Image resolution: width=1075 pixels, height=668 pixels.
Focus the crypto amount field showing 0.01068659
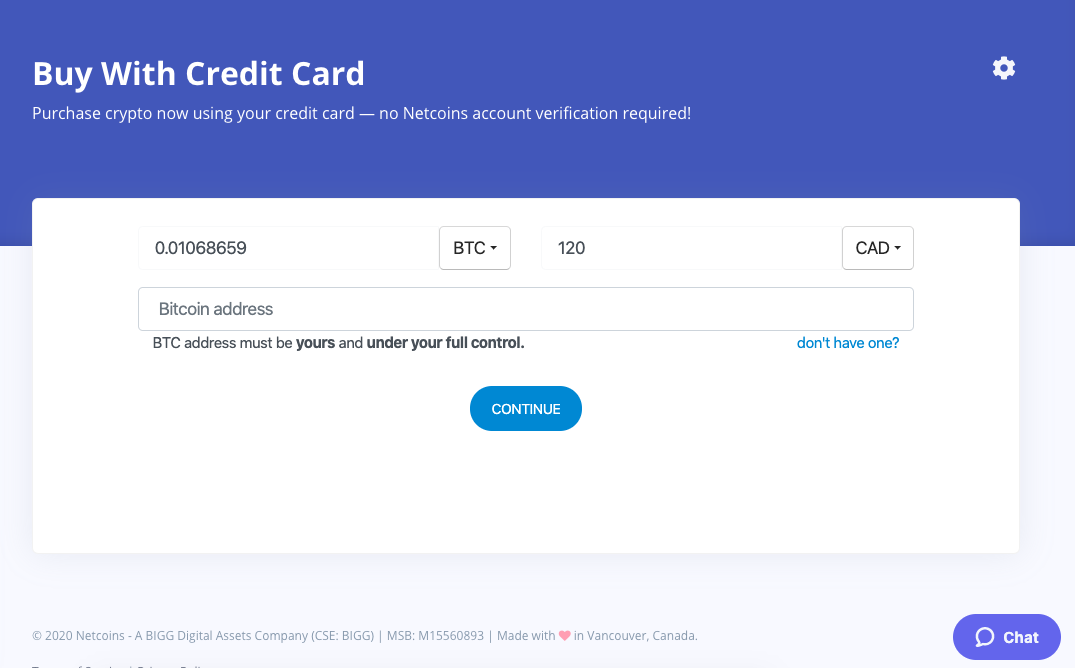click(x=288, y=248)
